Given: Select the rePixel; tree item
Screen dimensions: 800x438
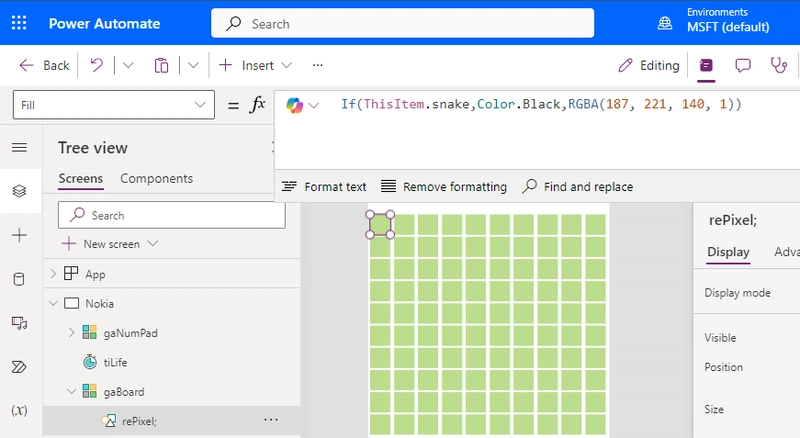Looking at the screenshot, I should click(139, 421).
